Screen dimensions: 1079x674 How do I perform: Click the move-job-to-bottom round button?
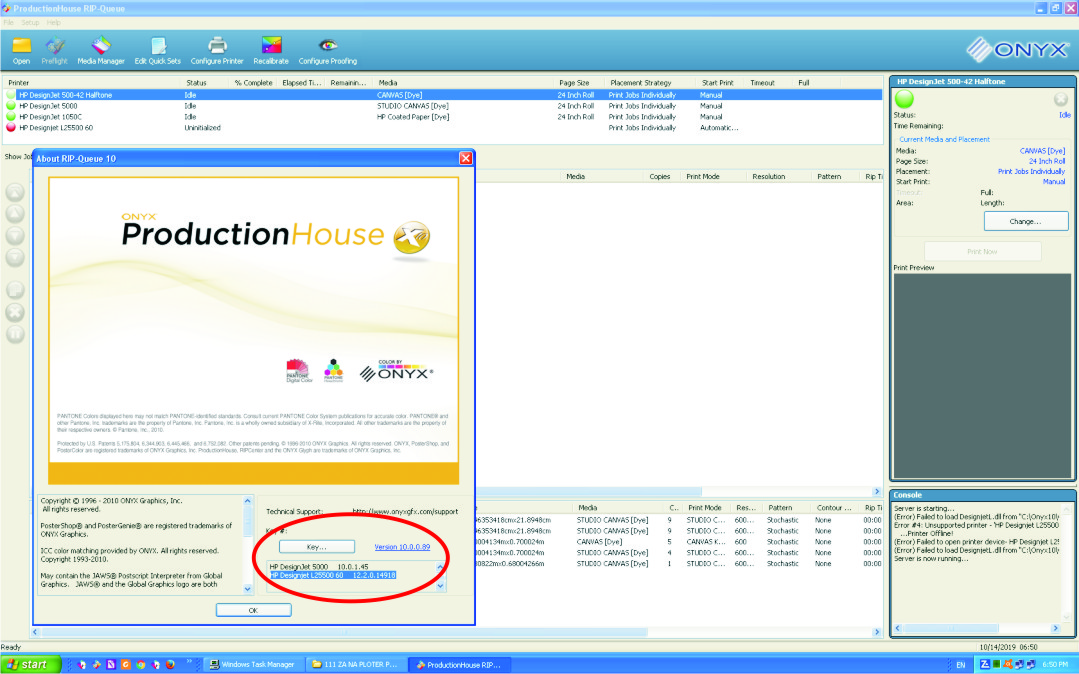(x=15, y=257)
